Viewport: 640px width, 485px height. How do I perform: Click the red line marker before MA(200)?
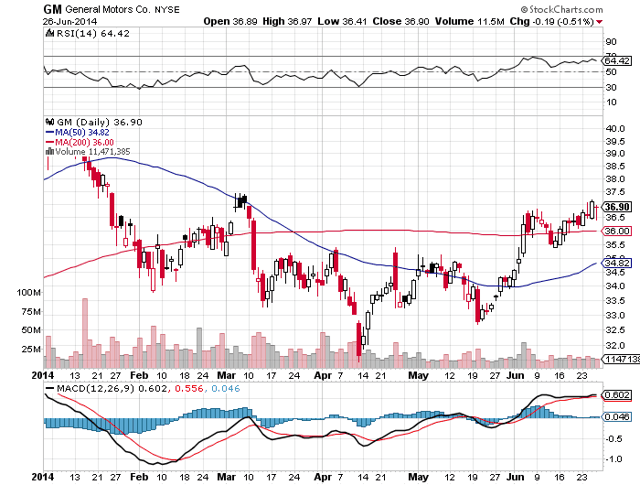pos(50,142)
